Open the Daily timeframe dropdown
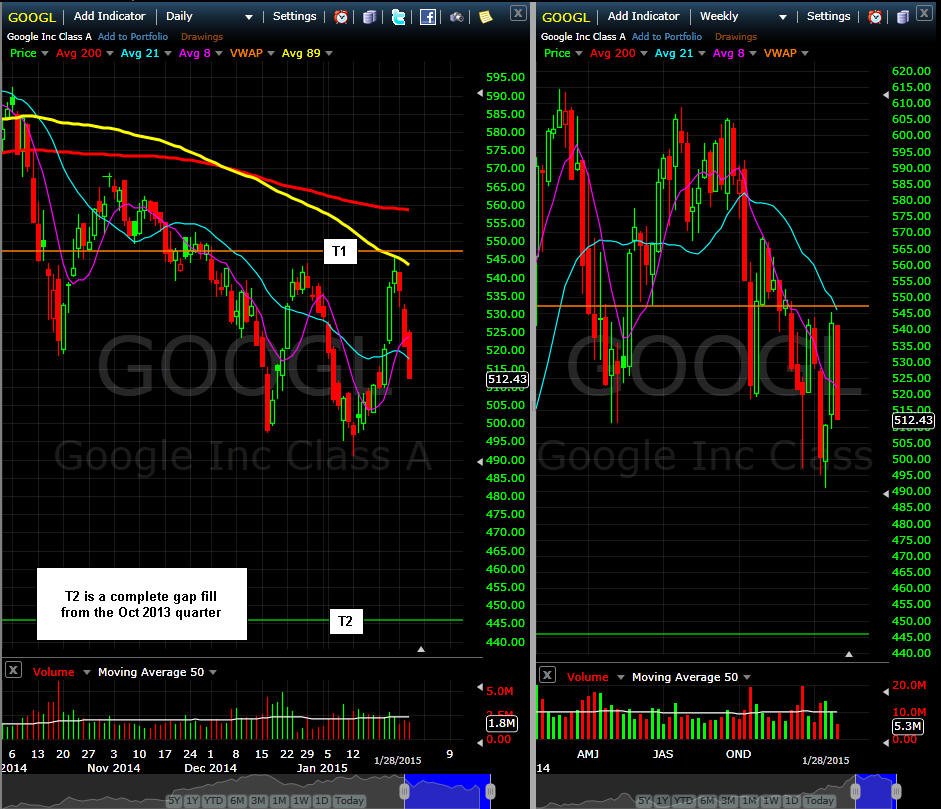Image resolution: width=941 pixels, height=809 pixels. 248,17
